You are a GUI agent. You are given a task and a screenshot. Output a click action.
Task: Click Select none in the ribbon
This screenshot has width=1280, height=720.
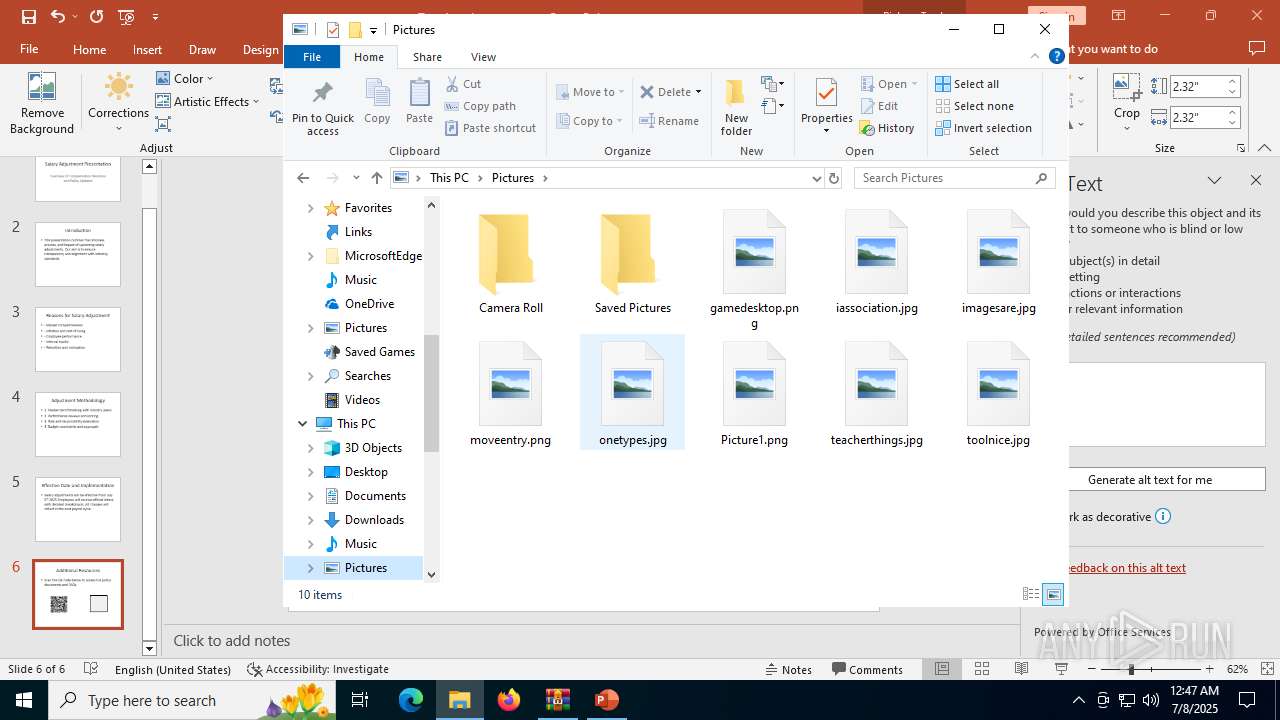pos(974,106)
